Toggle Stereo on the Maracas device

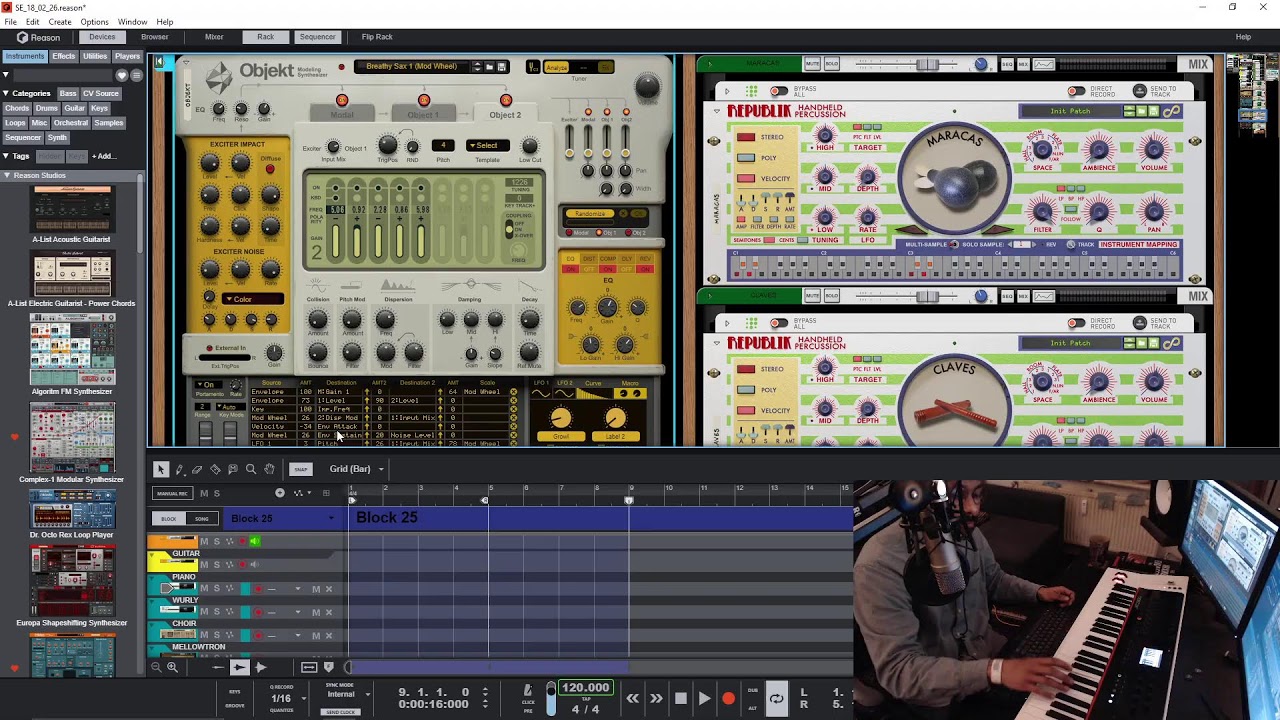(746, 137)
